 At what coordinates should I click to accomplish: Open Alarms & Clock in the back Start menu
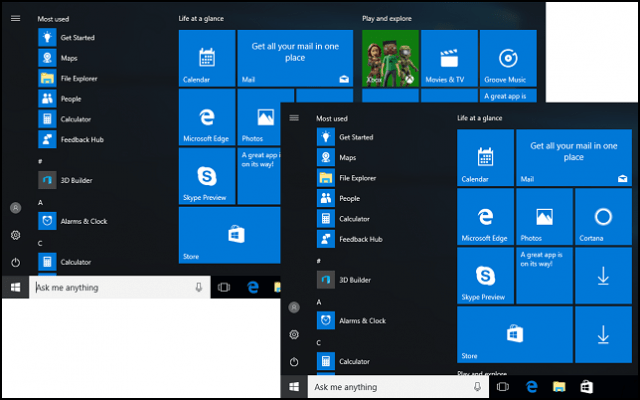click(73, 221)
